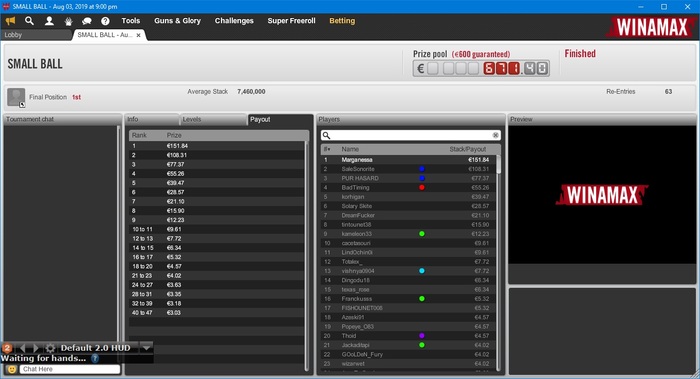Viewport: 700px width, 379px height.
Task: Select player DreamFucker in the list
Action: pyautogui.click(x=407, y=215)
